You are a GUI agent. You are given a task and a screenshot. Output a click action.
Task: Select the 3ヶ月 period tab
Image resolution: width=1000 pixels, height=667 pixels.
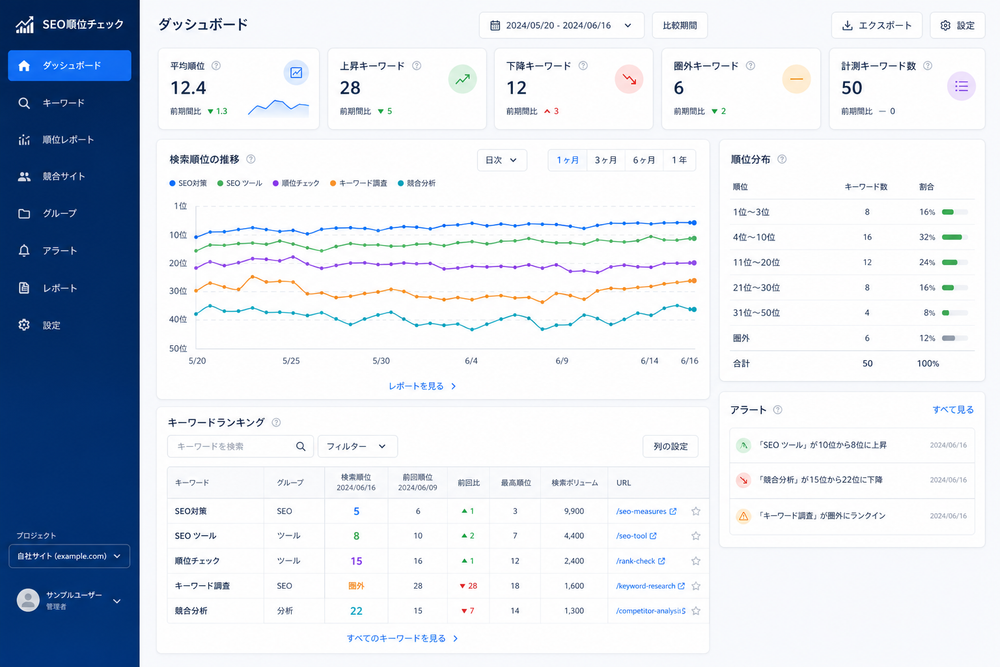point(606,160)
